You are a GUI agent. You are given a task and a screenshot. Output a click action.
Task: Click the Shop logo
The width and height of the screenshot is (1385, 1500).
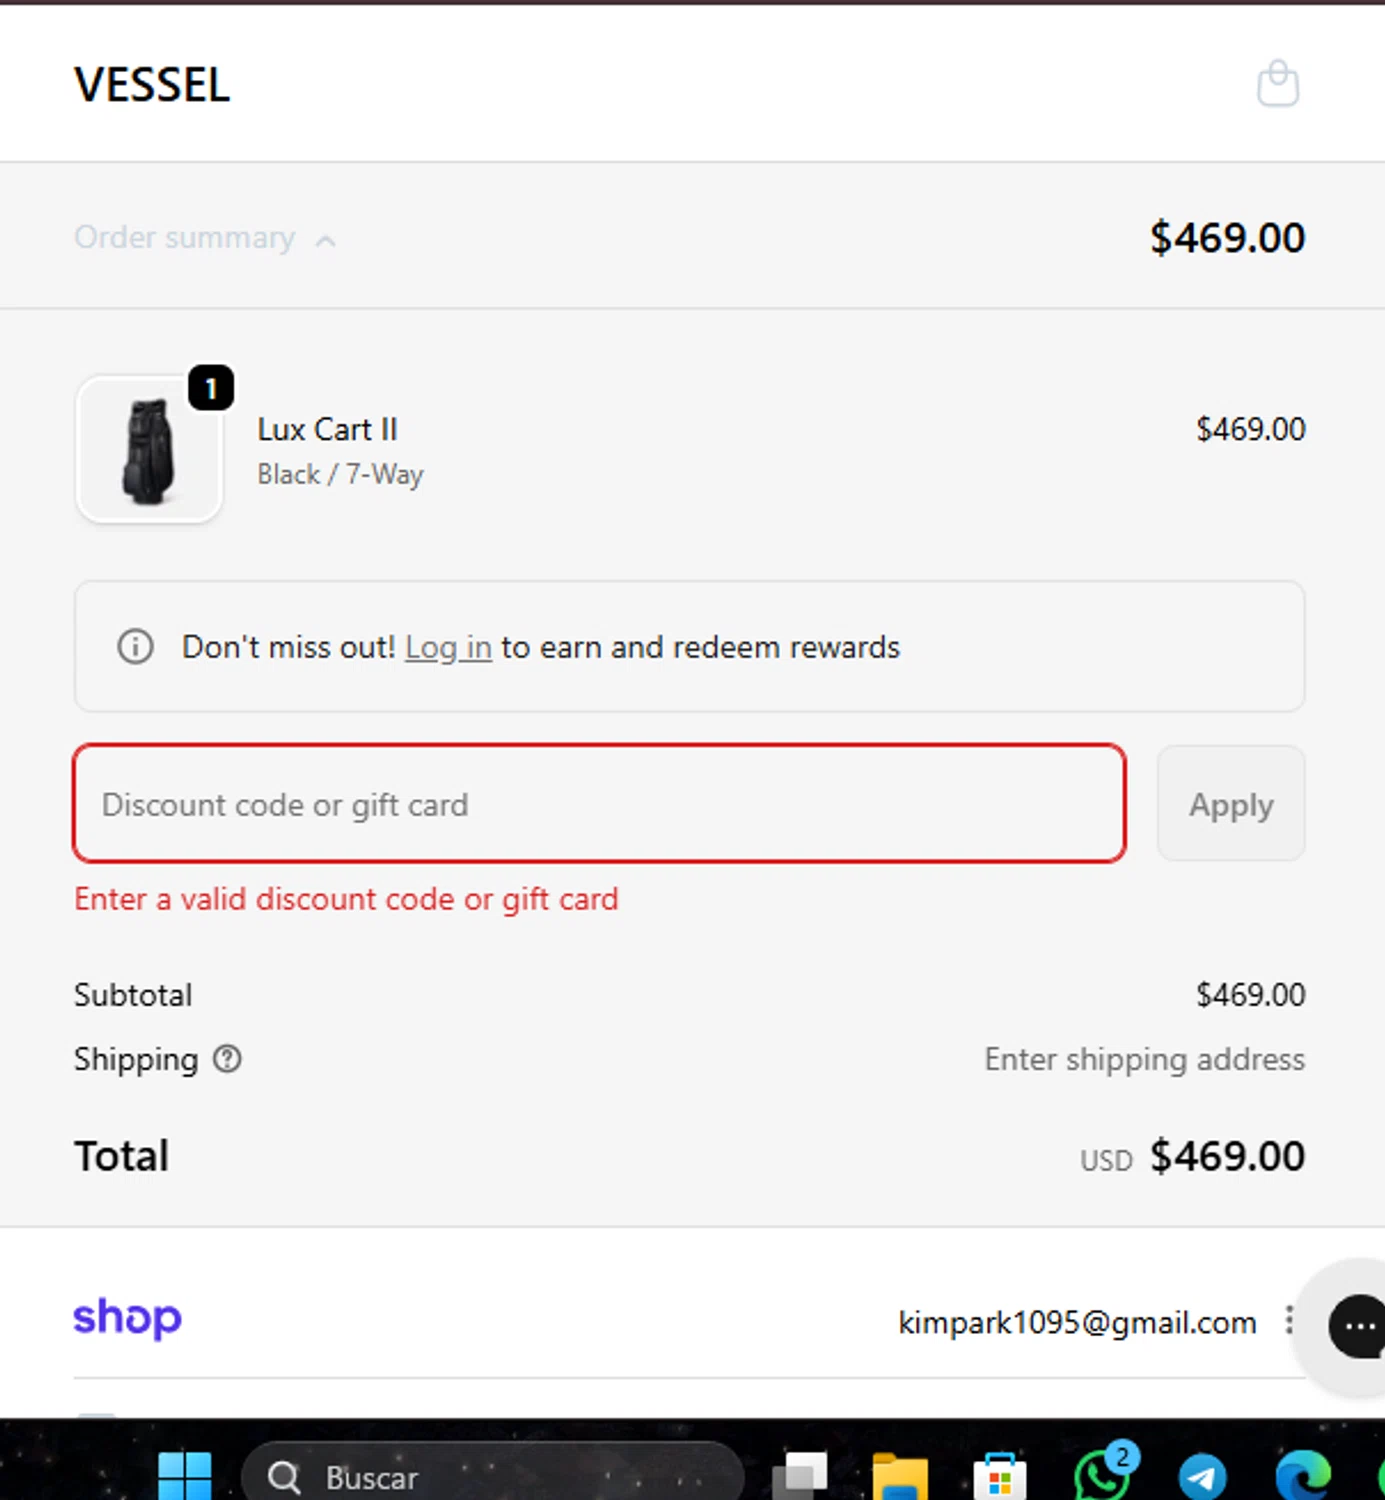pyautogui.click(x=128, y=1318)
